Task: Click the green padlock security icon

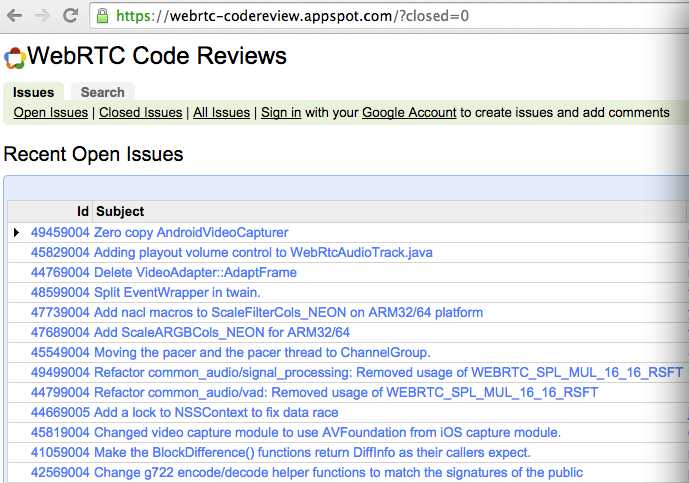Action: tap(102, 16)
